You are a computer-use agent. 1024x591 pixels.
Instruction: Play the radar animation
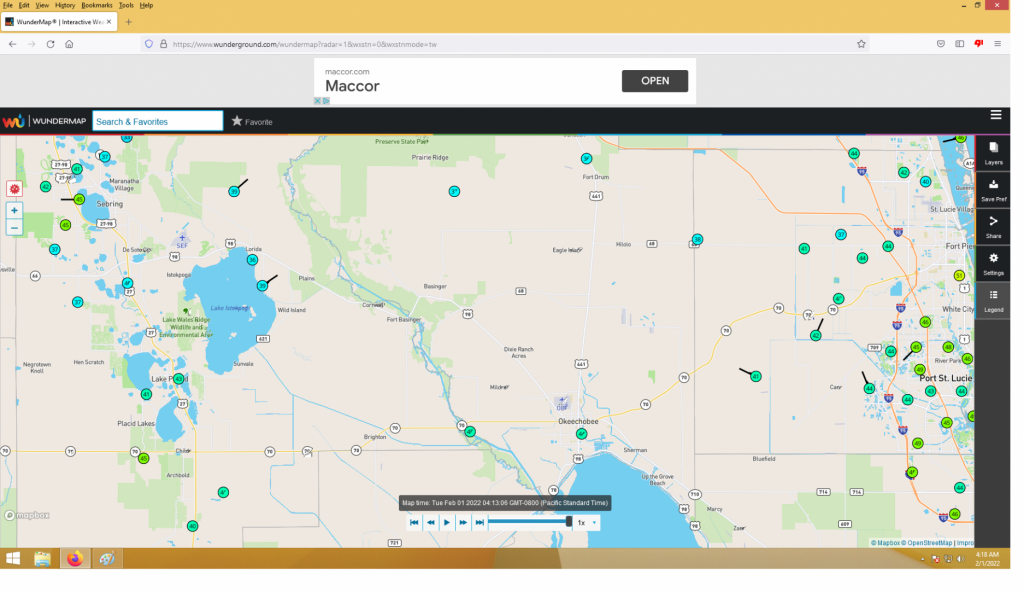pos(447,522)
